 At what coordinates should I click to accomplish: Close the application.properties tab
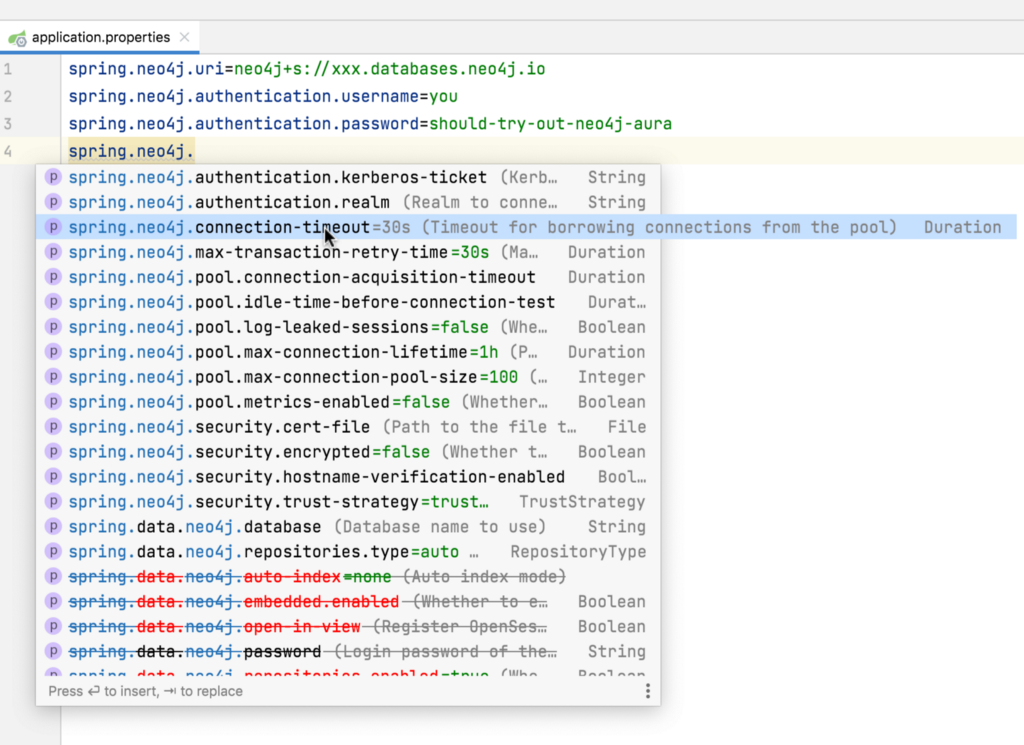tap(185, 37)
